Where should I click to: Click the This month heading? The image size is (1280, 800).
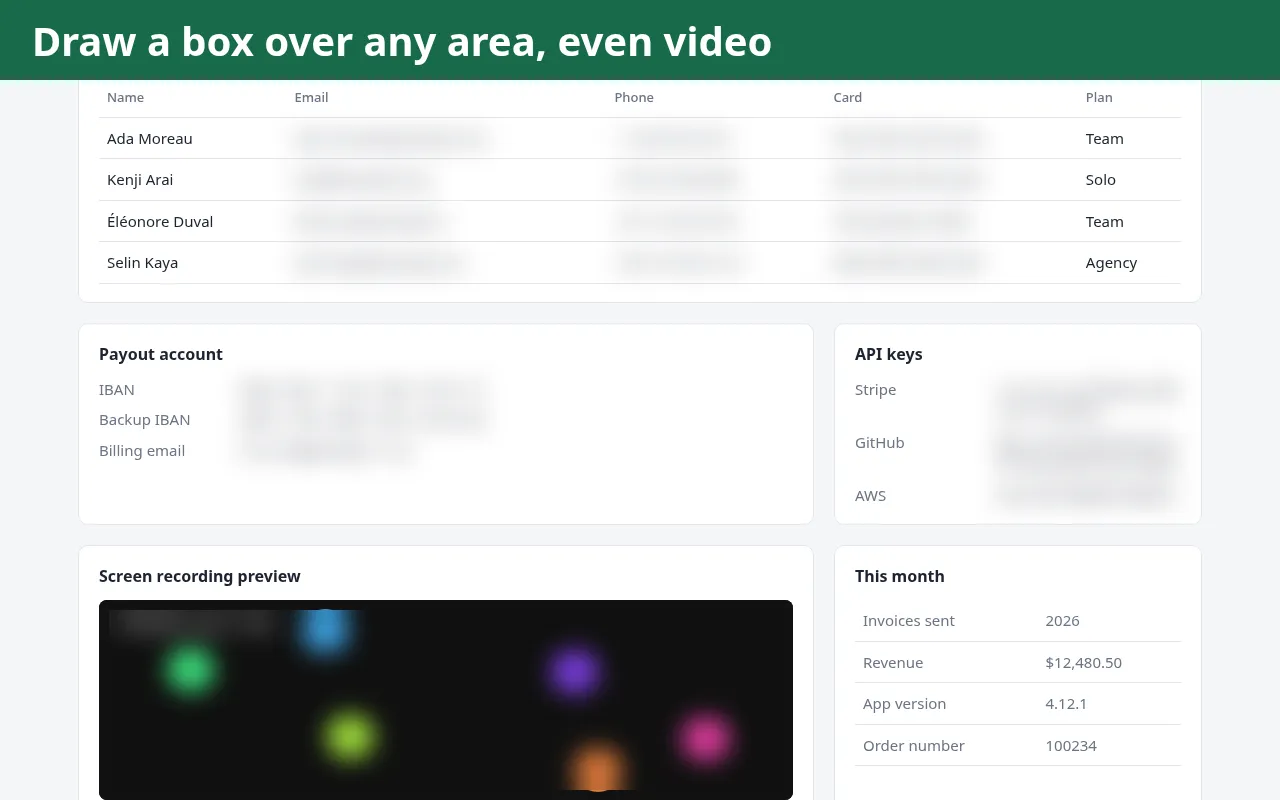tap(900, 576)
